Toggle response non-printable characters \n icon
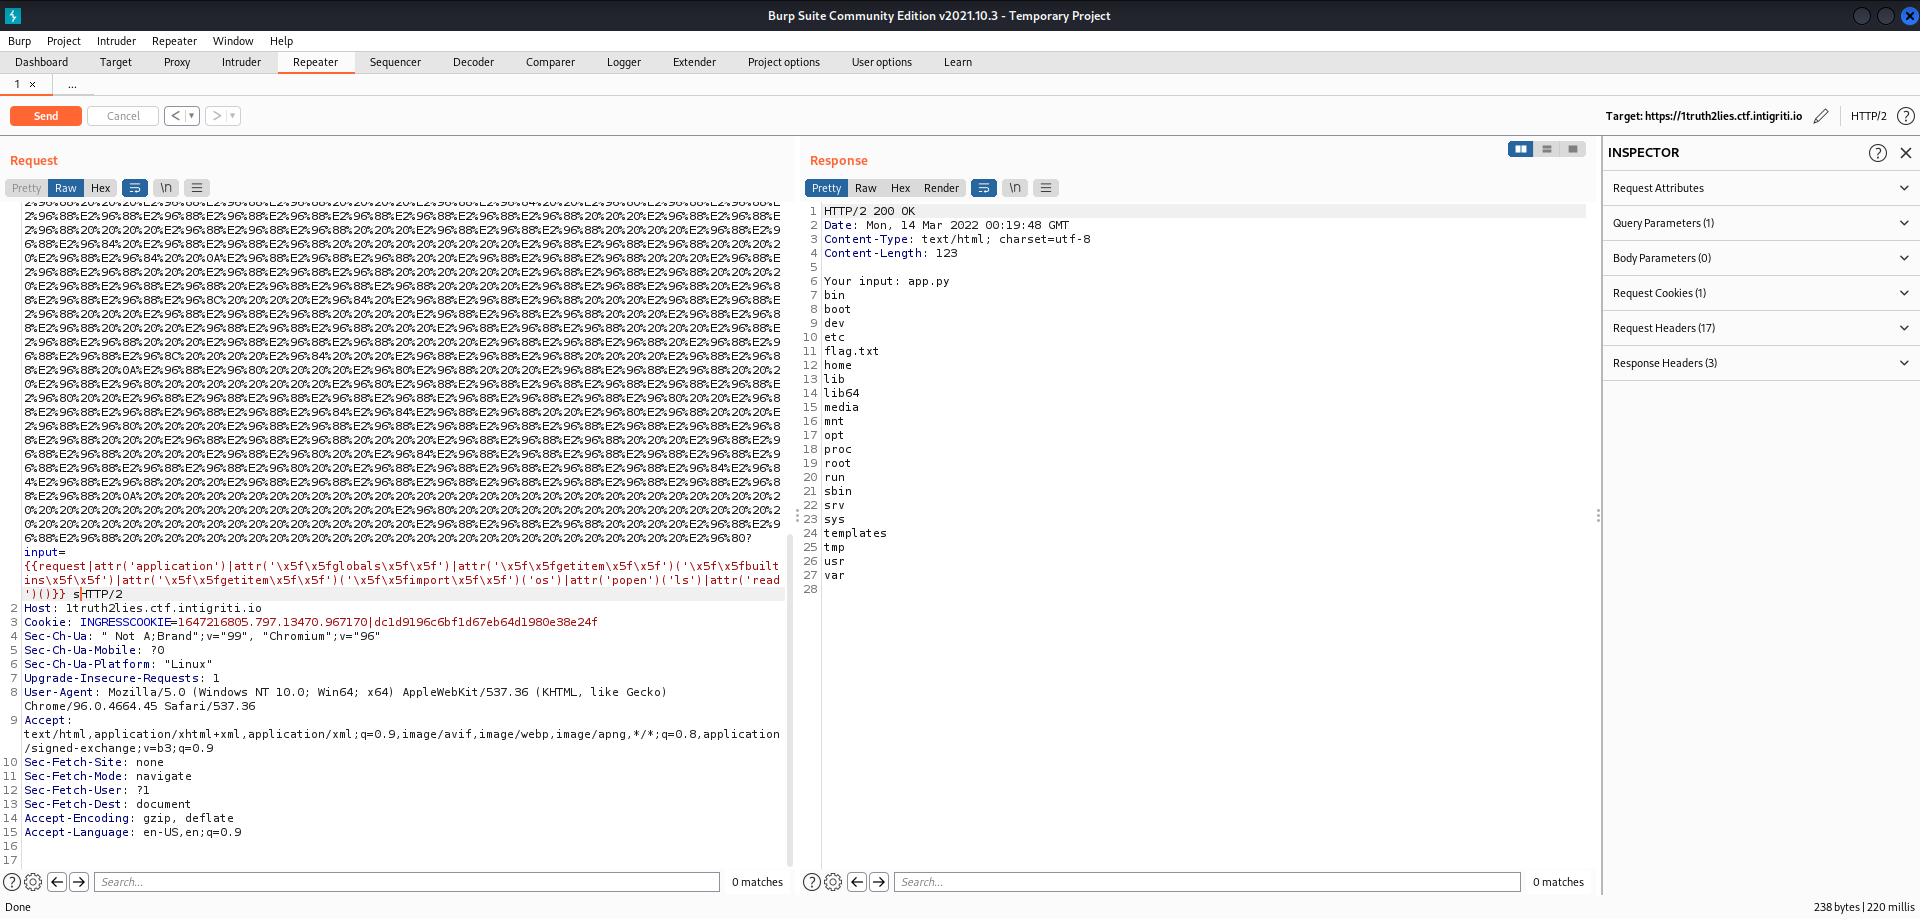The image size is (1920, 919). 1015,188
